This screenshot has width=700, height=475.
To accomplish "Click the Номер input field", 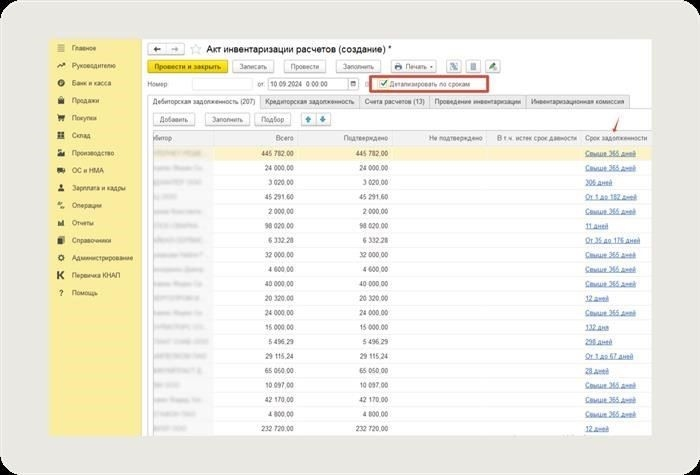I will [222, 84].
